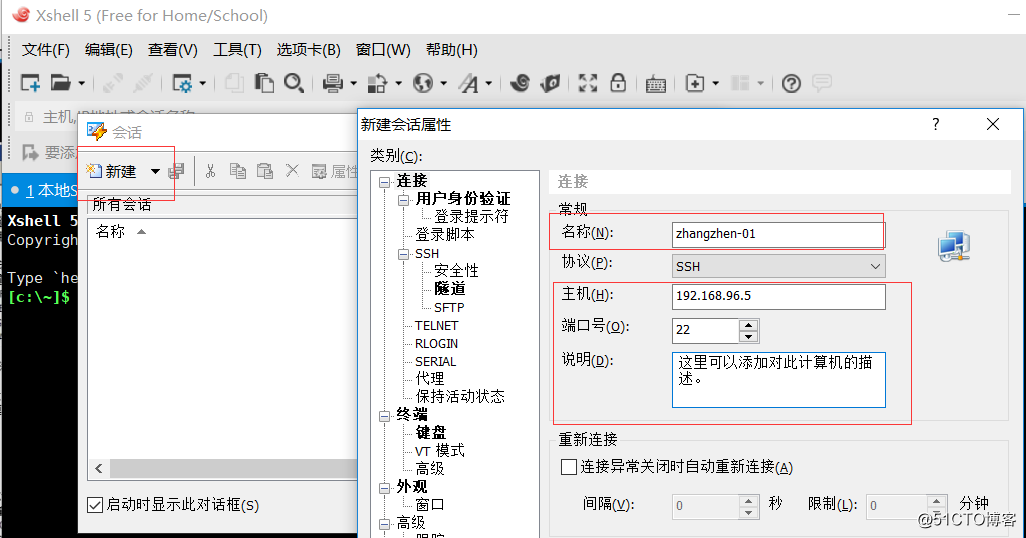Click the New session toolbar icon
The height and width of the screenshot is (538, 1026).
coord(30,83)
